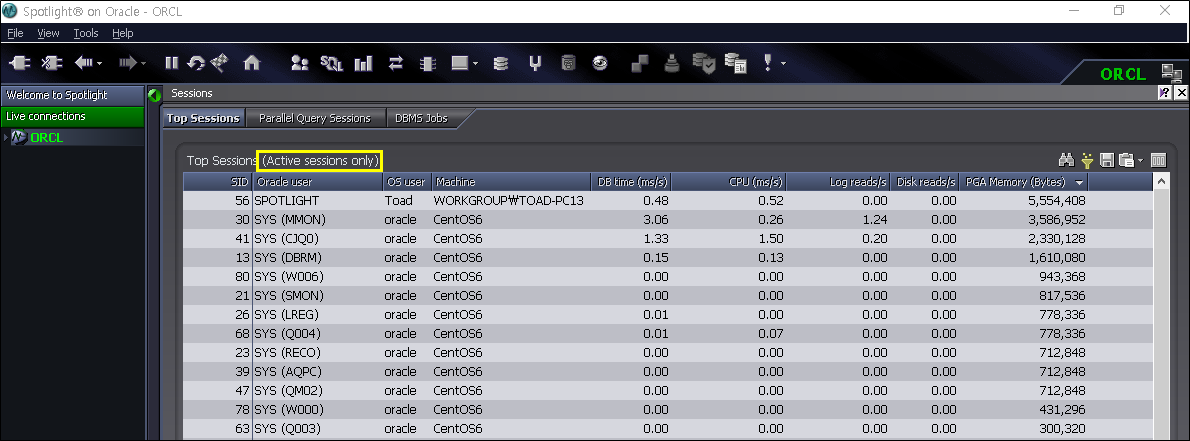Image resolution: width=1190 pixels, height=441 pixels.
Task: Go to Home page via house icon
Action: 251,64
